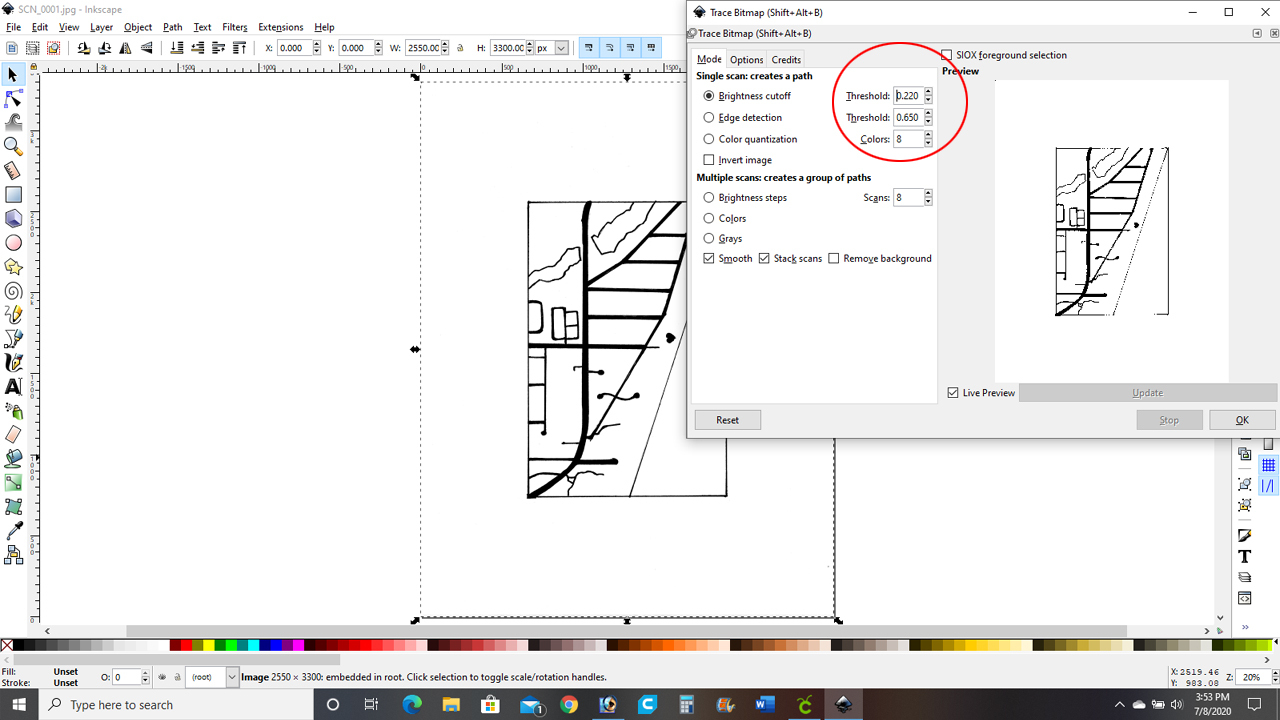Viewport: 1280px width, 720px height.
Task: Click the flip horizontal icon
Action: coord(127,48)
